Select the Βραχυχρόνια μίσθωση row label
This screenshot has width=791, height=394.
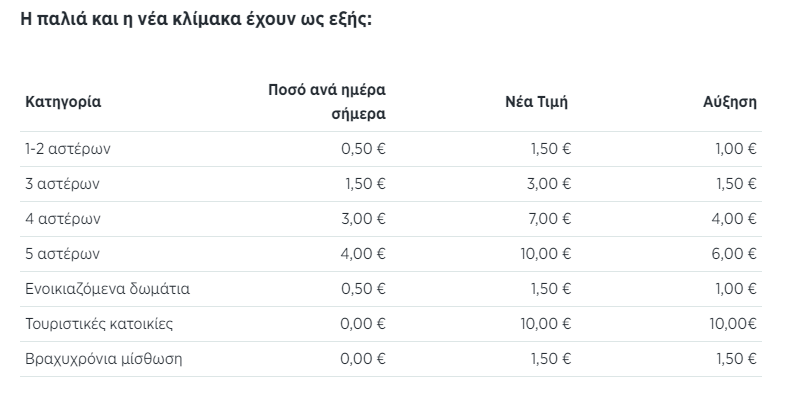click(103, 359)
